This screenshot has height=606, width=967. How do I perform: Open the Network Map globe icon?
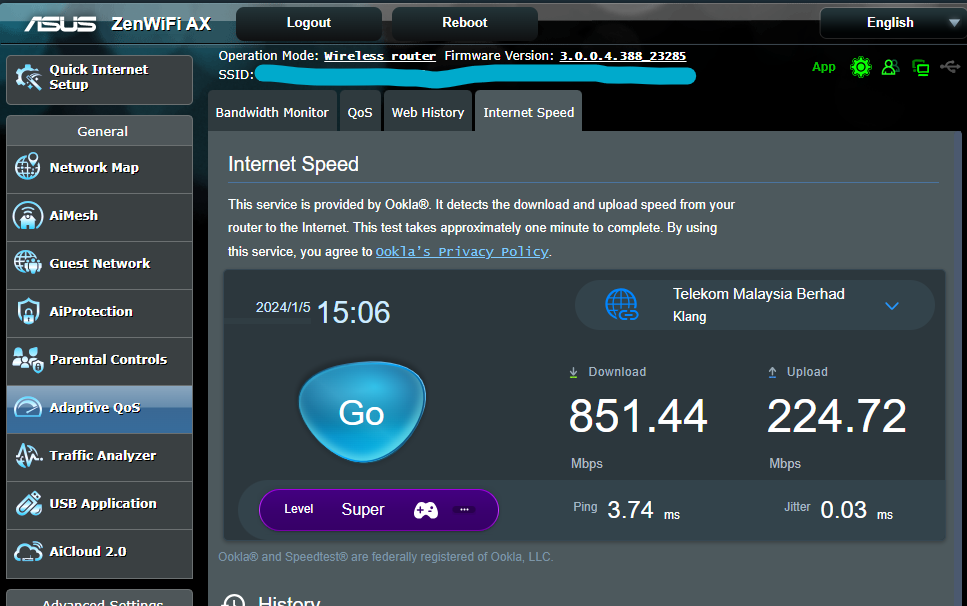pos(28,166)
